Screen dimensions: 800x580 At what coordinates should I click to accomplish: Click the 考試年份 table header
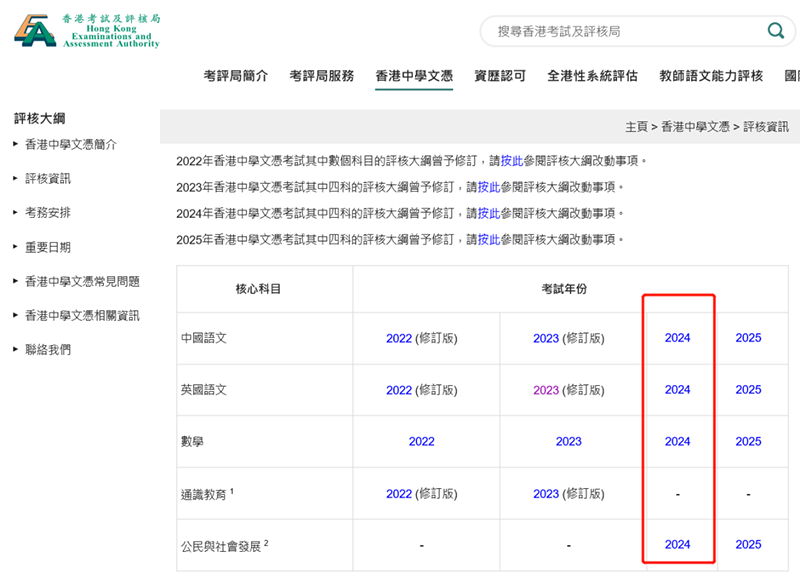pyautogui.click(x=564, y=289)
